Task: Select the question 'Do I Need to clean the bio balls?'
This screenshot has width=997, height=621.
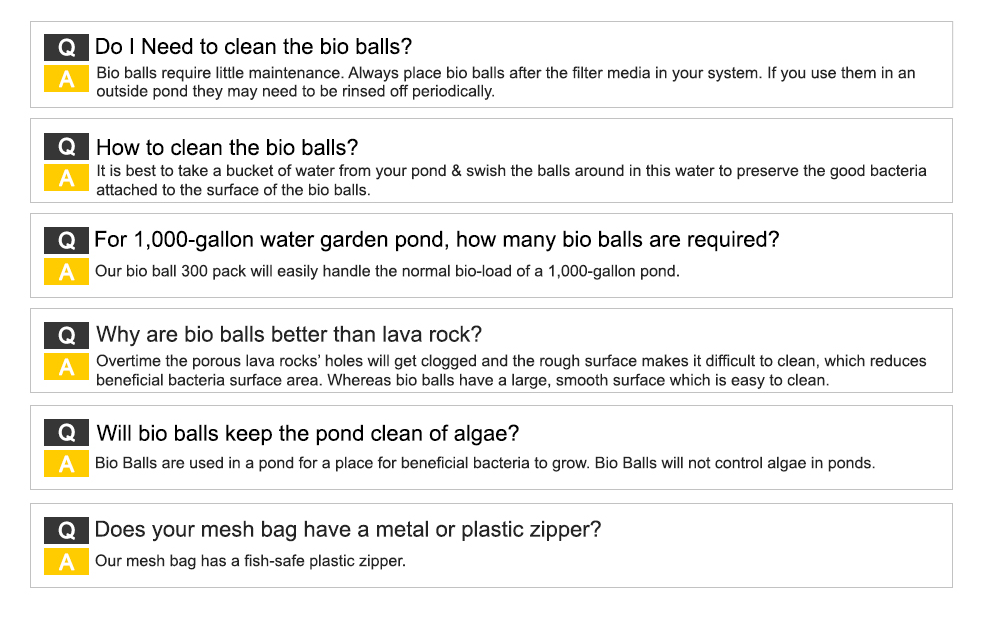Action: coord(253,46)
